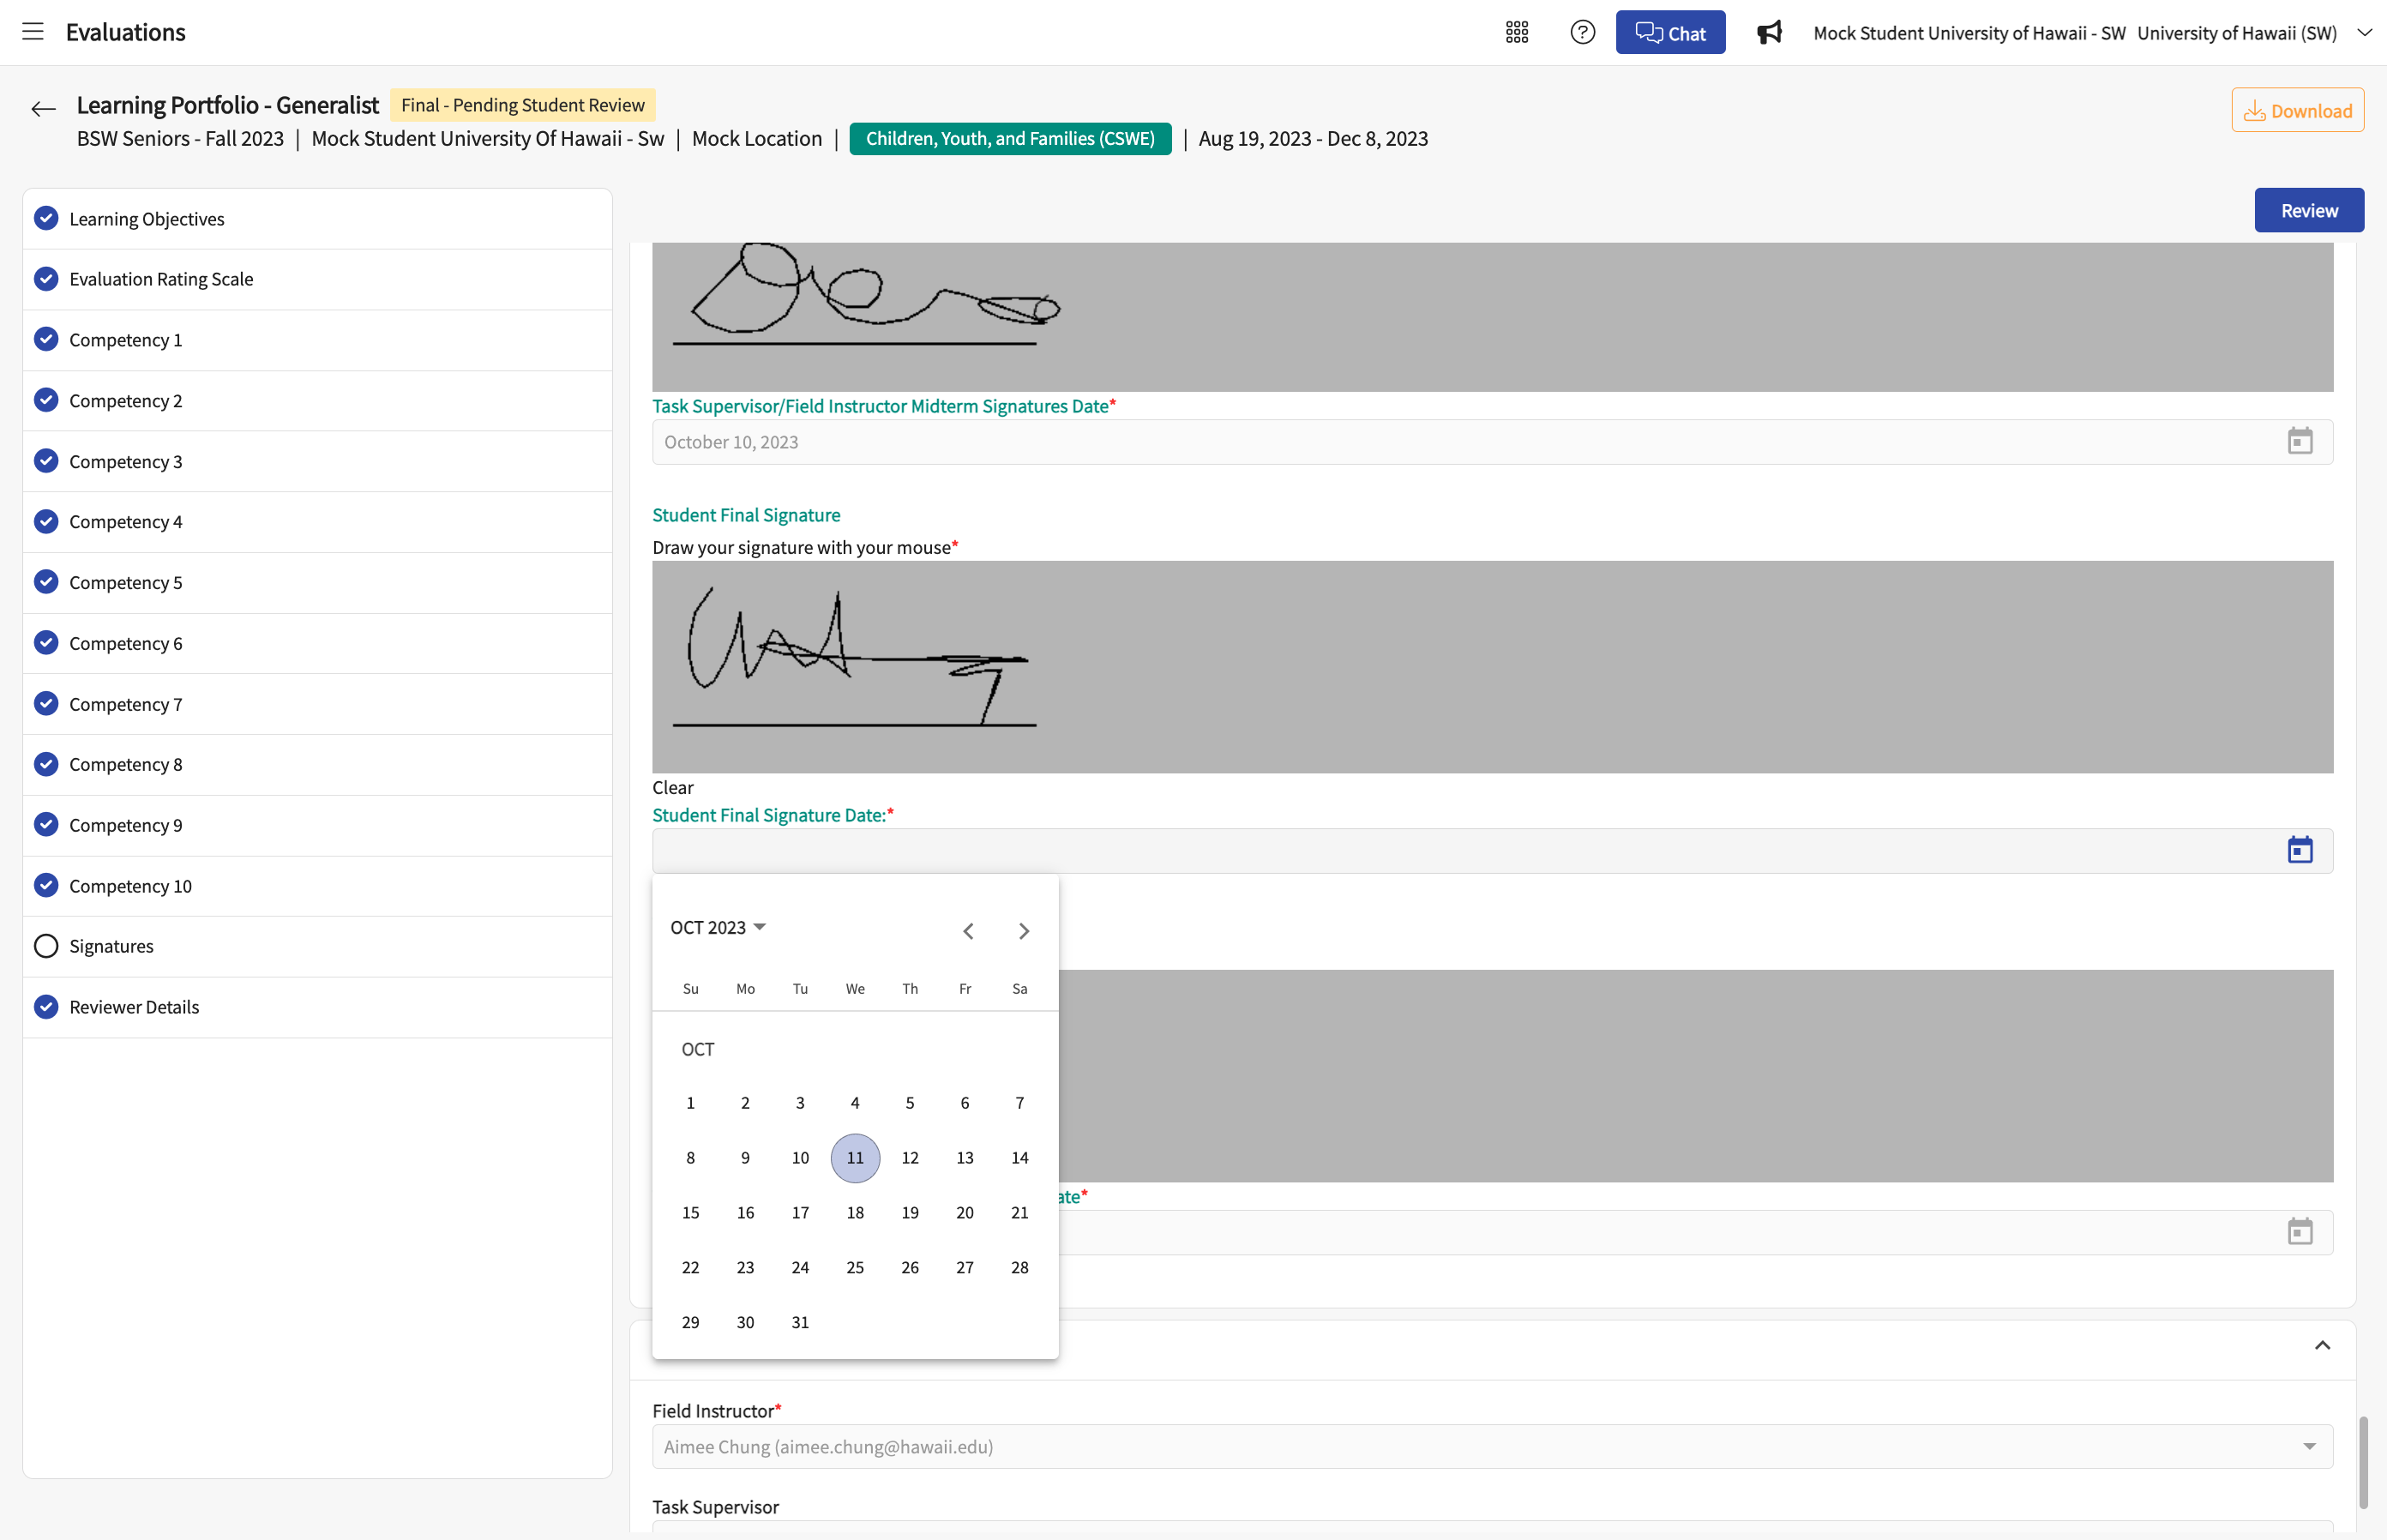Pick October 20 in the date picker
This screenshot has width=2387, height=1540.
(x=964, y=1213)
